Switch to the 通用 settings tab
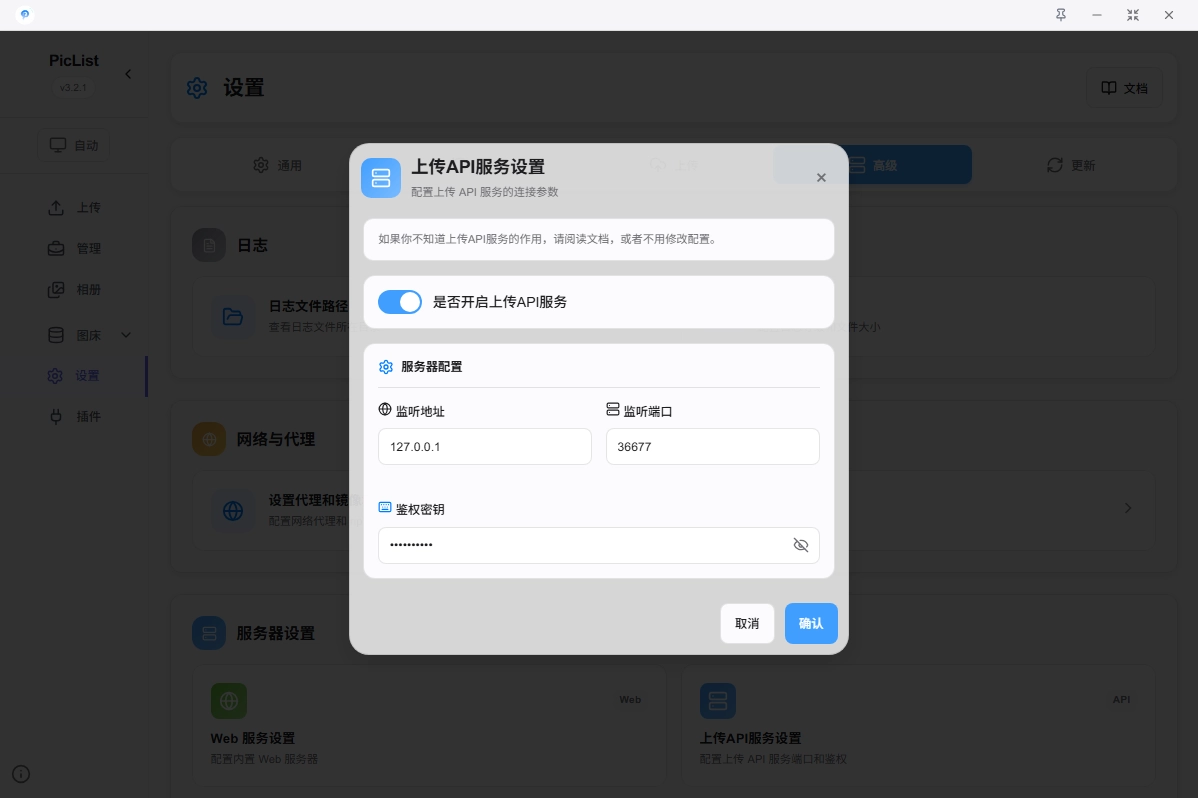1198x798 pixels. [x=277, y=165]
